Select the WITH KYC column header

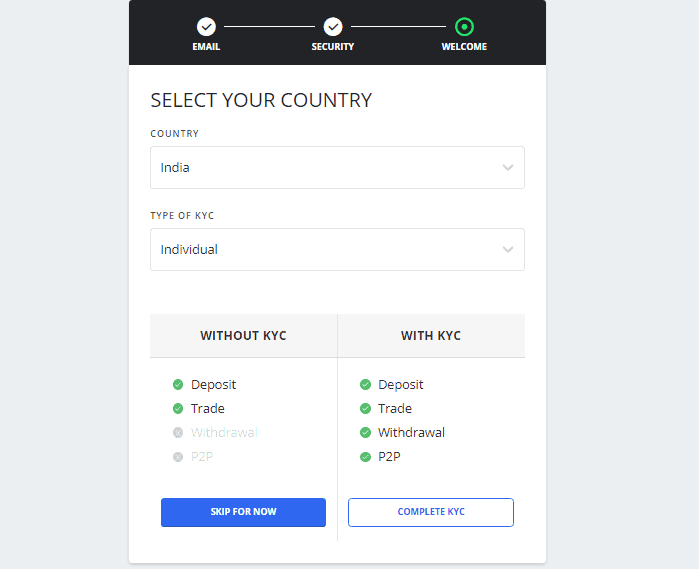coord(431,336)
